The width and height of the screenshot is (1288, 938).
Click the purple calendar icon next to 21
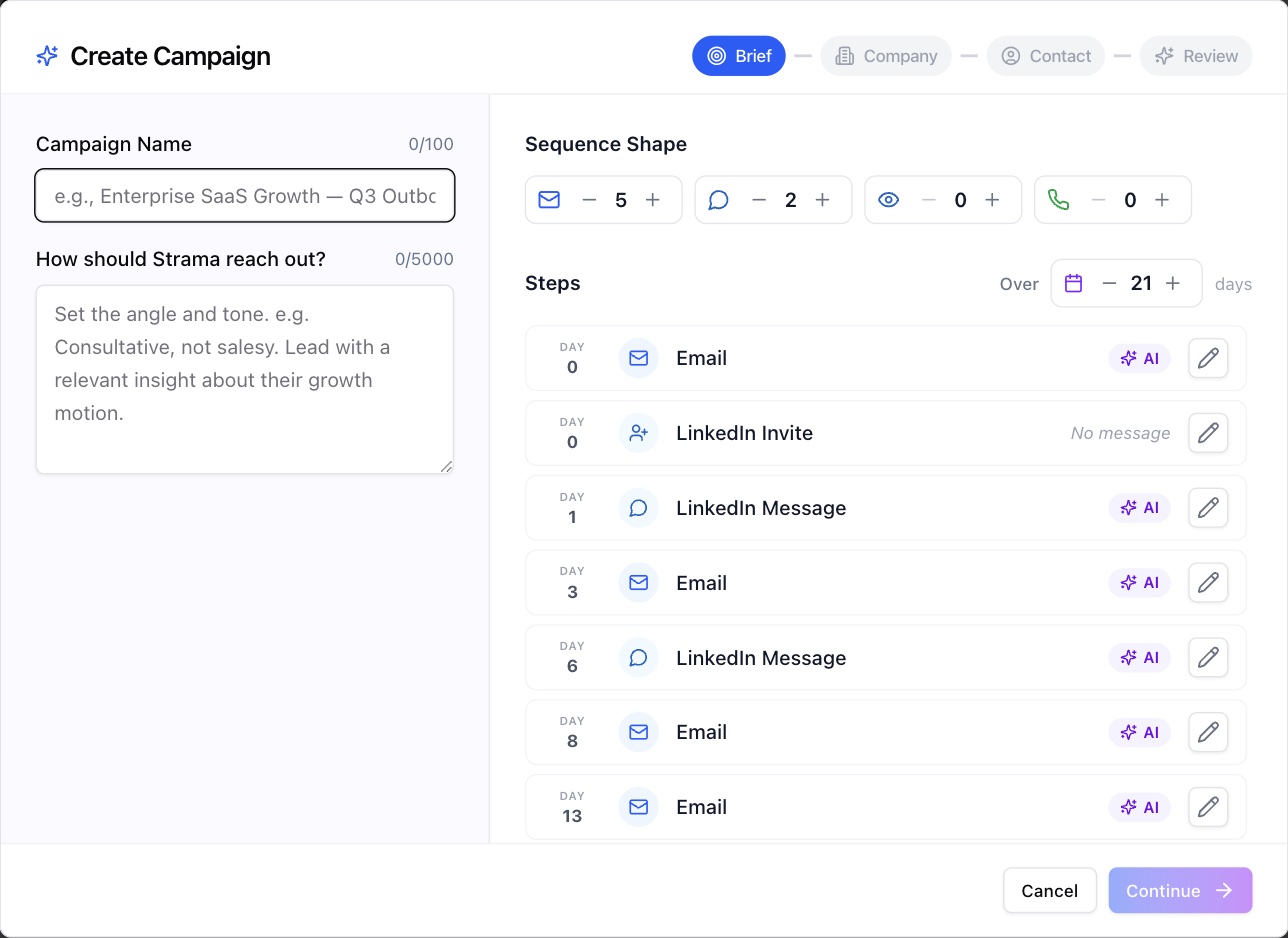pos(1074,283)
